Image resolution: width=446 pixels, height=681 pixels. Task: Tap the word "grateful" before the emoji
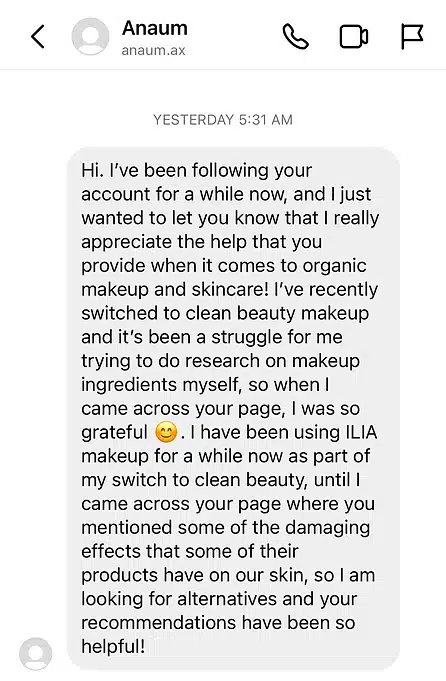pos(115,433)
